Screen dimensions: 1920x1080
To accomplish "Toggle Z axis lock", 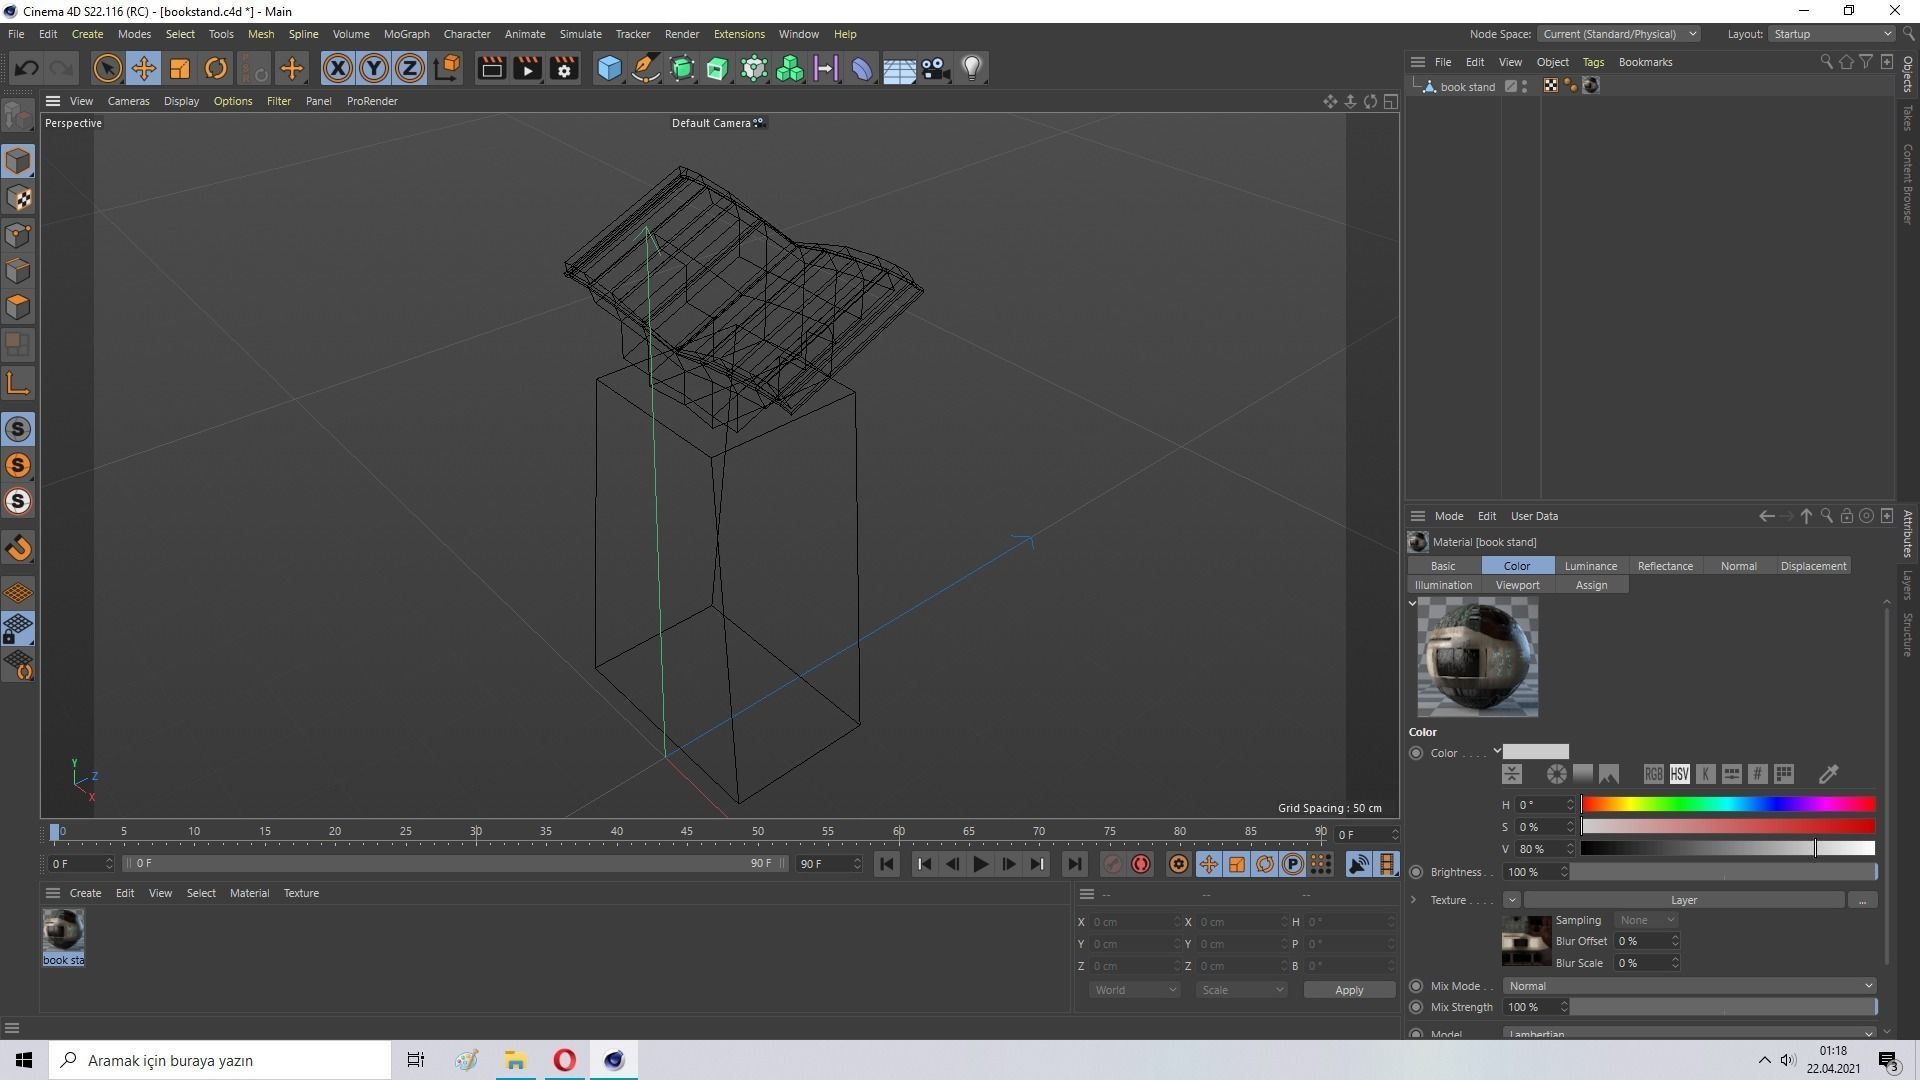I will (x=410, y=68).
